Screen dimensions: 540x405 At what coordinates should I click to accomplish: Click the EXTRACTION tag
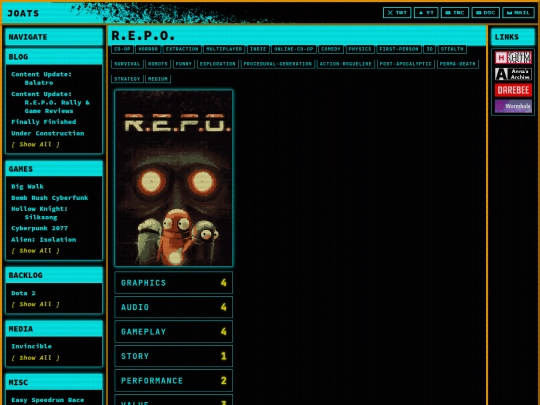click(x=182, y=49)
